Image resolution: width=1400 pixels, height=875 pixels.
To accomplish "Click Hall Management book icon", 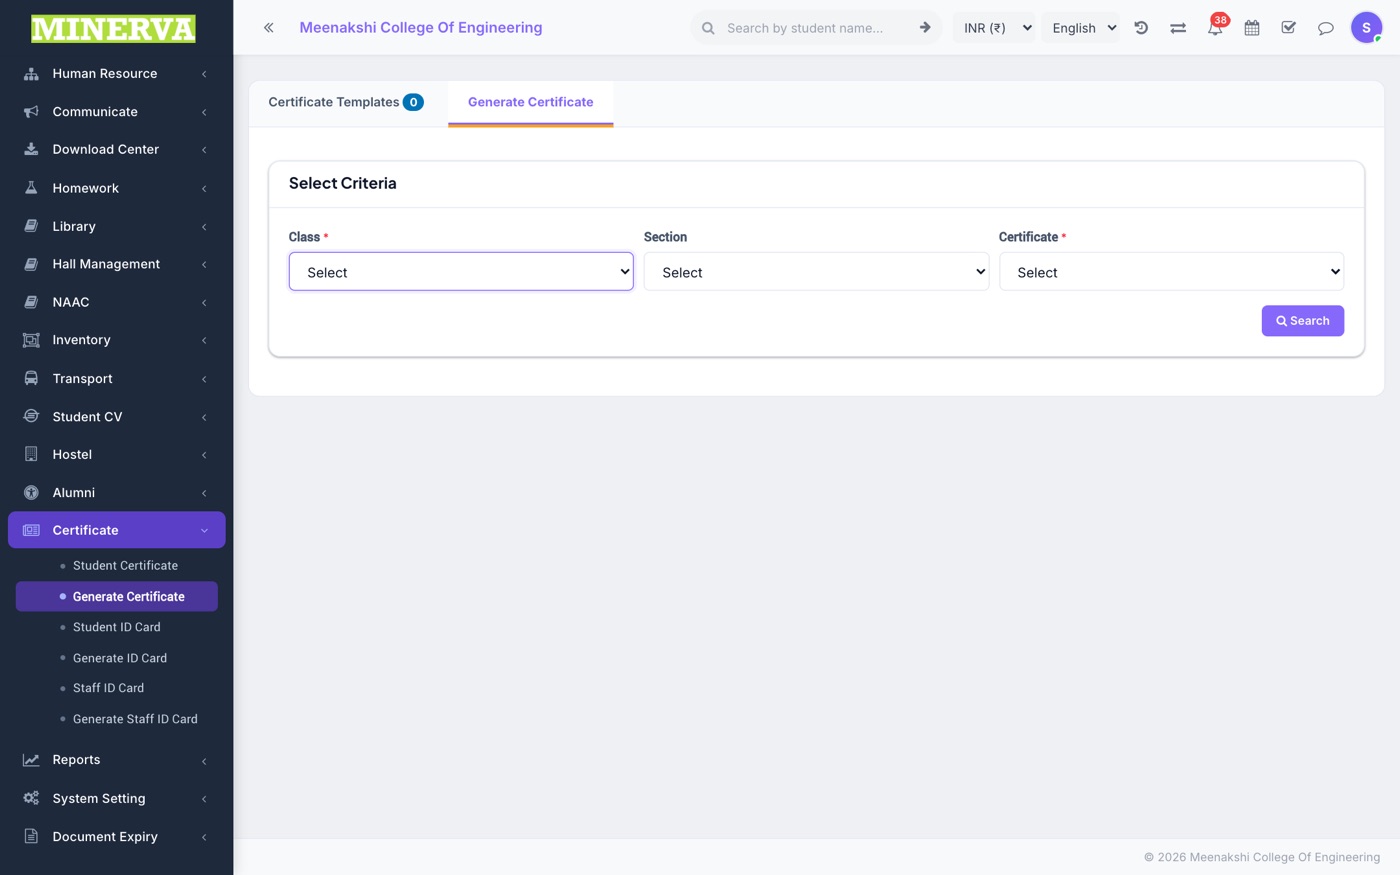I will 31,264.
